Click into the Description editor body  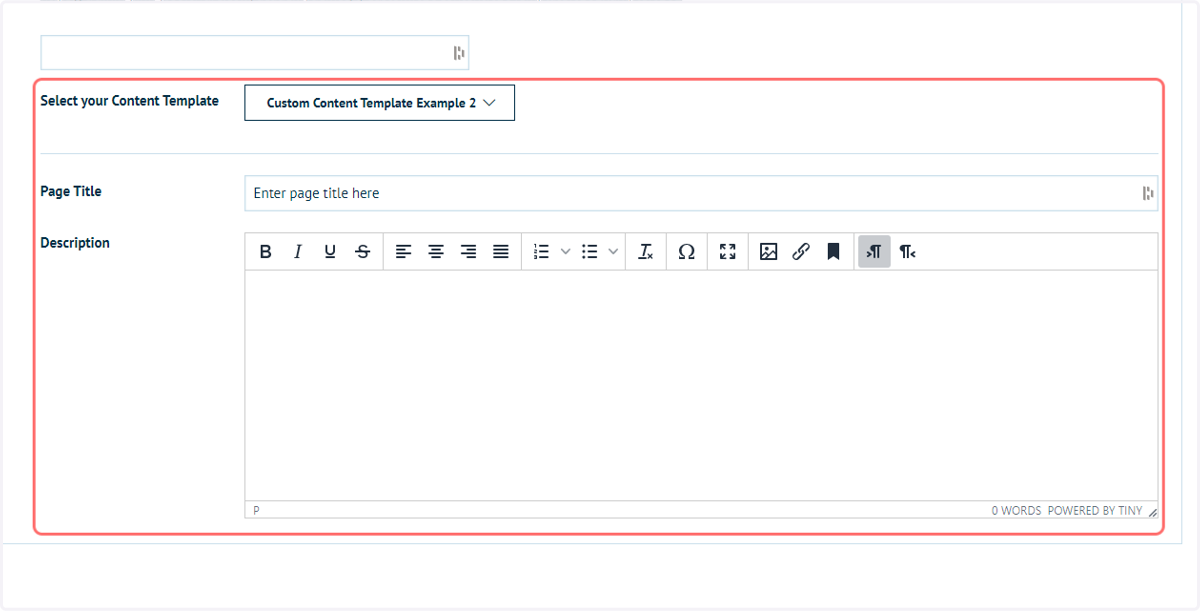(x=701, y=385)
